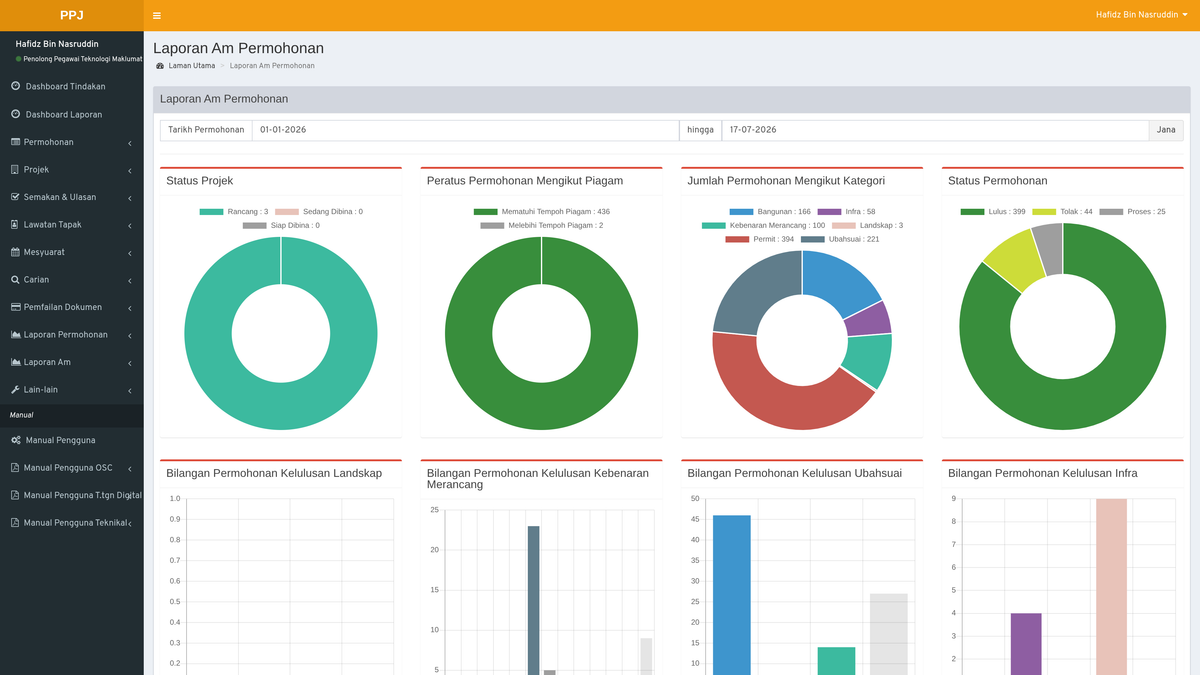Toggle sidebar with the hamburger menu icon
Viewport: 1200px width, 675px height.
pyautogui.click(x=157, y=16)
